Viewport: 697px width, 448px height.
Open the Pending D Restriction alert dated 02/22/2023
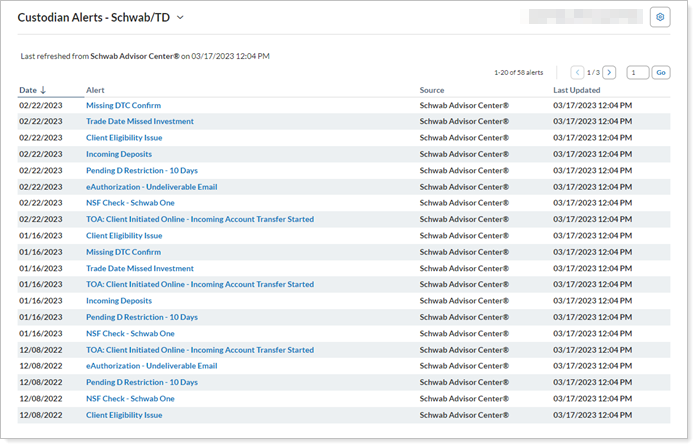coord(142,171)
